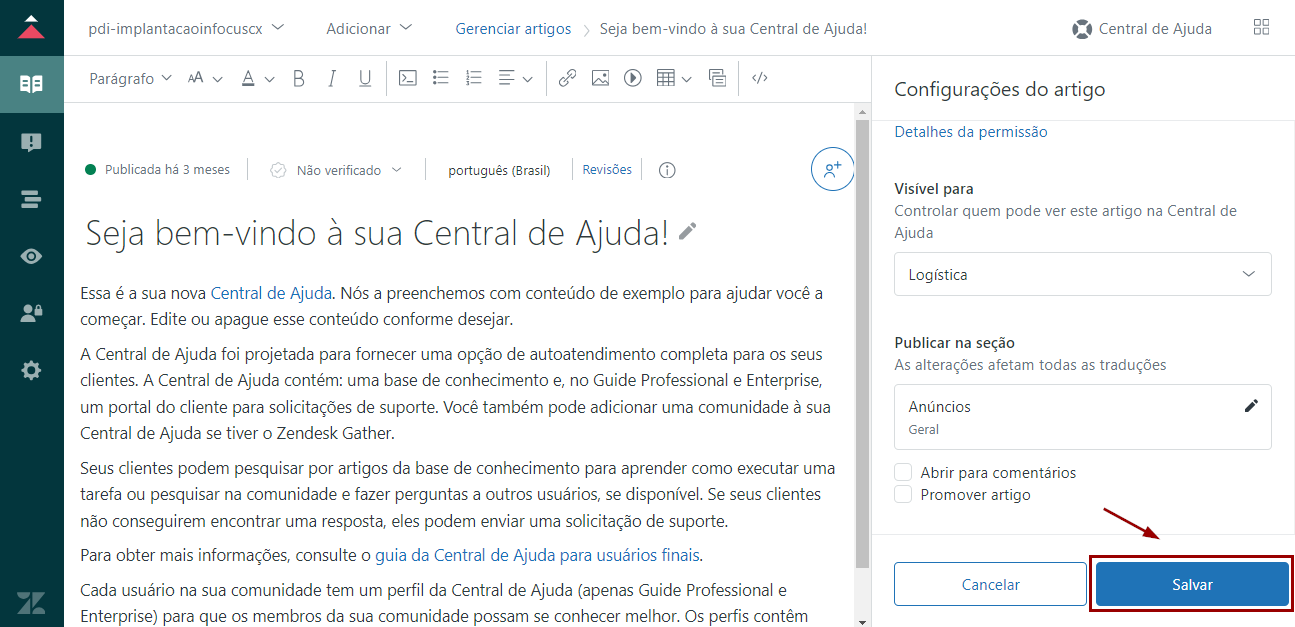Apply italic formatting from the toolbar

332,79
